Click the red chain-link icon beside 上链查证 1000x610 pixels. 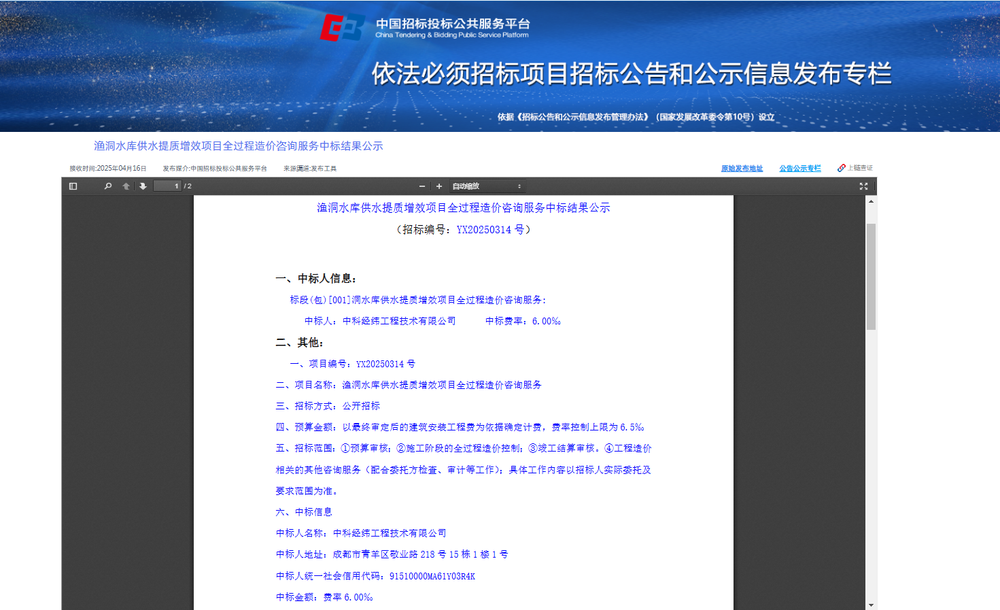click(840, 167)
